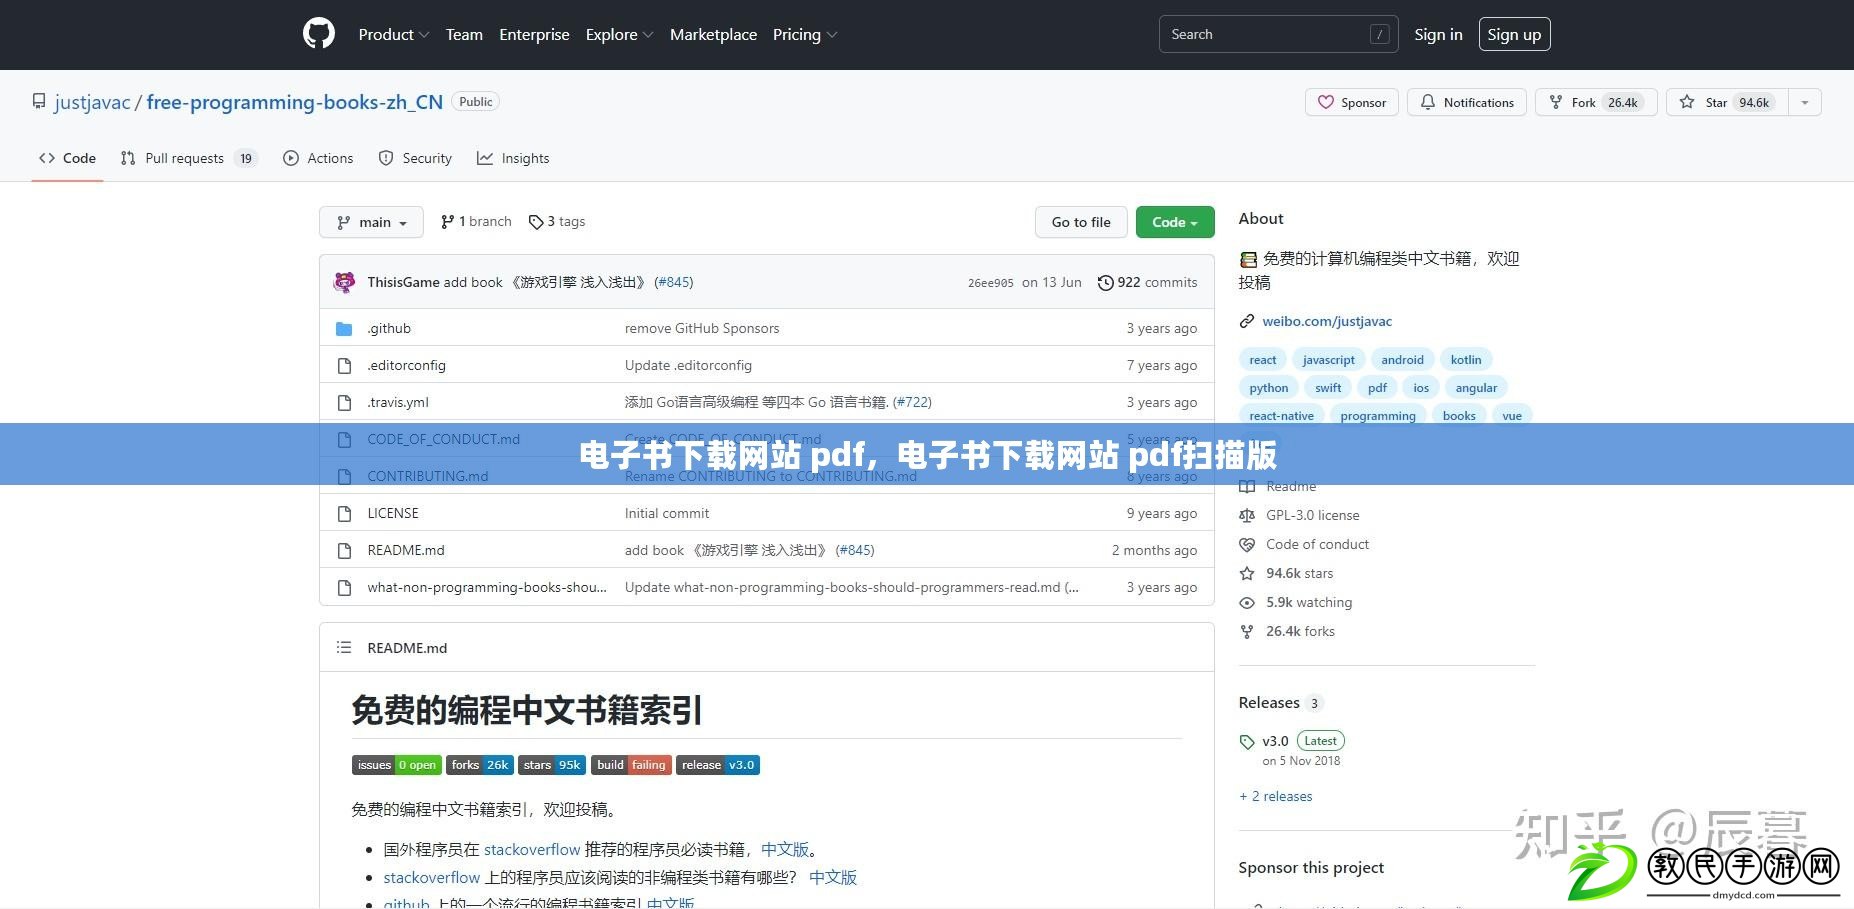Image resolution: width=1854 pixels, height=909 pixels.
Task: Open the Actions tab
Action: point(318,158)
